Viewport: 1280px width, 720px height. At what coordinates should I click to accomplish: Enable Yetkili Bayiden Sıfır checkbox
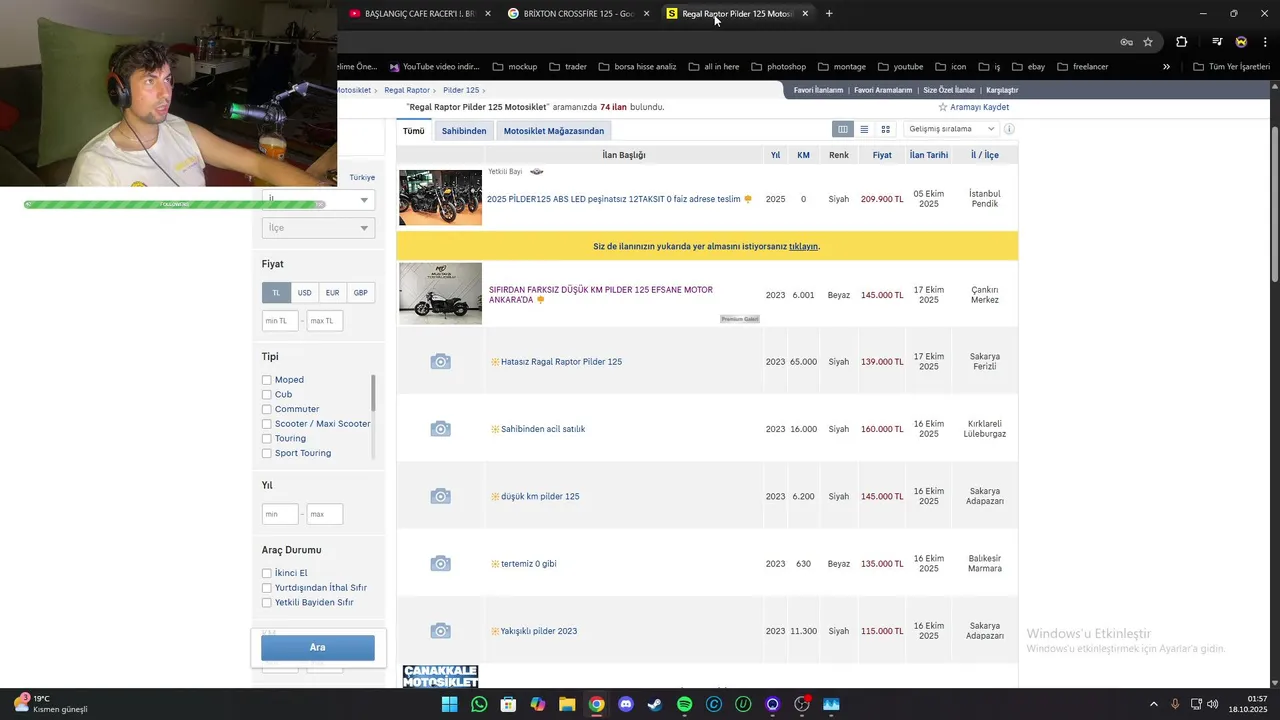(267, 603)
